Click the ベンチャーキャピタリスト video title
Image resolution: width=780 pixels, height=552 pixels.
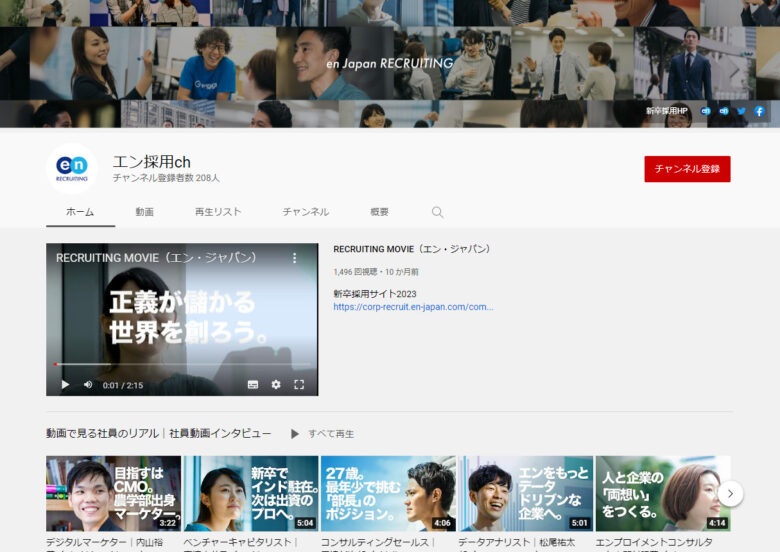point(240,543)
